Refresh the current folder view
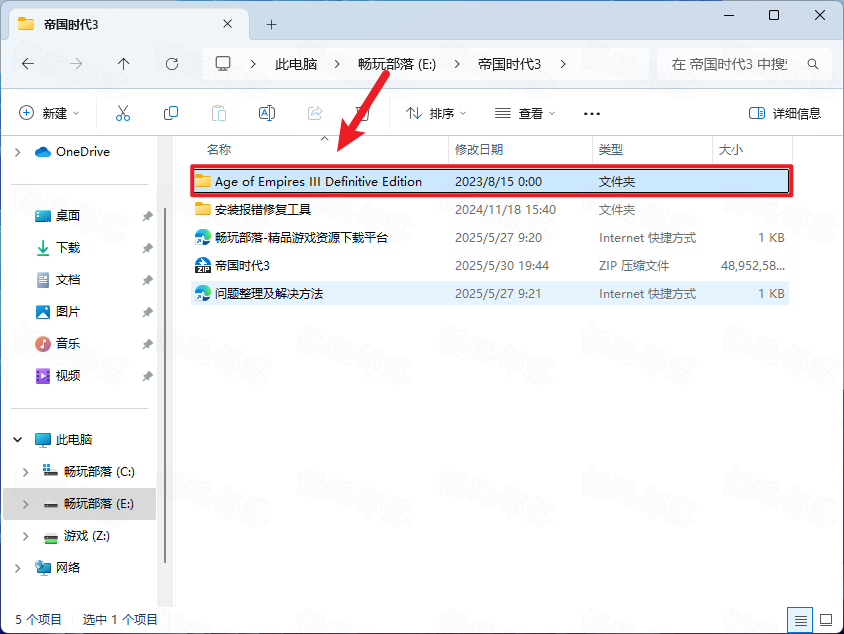The width and height of the screenshot is (844, 634). click(x=172, y=64)
